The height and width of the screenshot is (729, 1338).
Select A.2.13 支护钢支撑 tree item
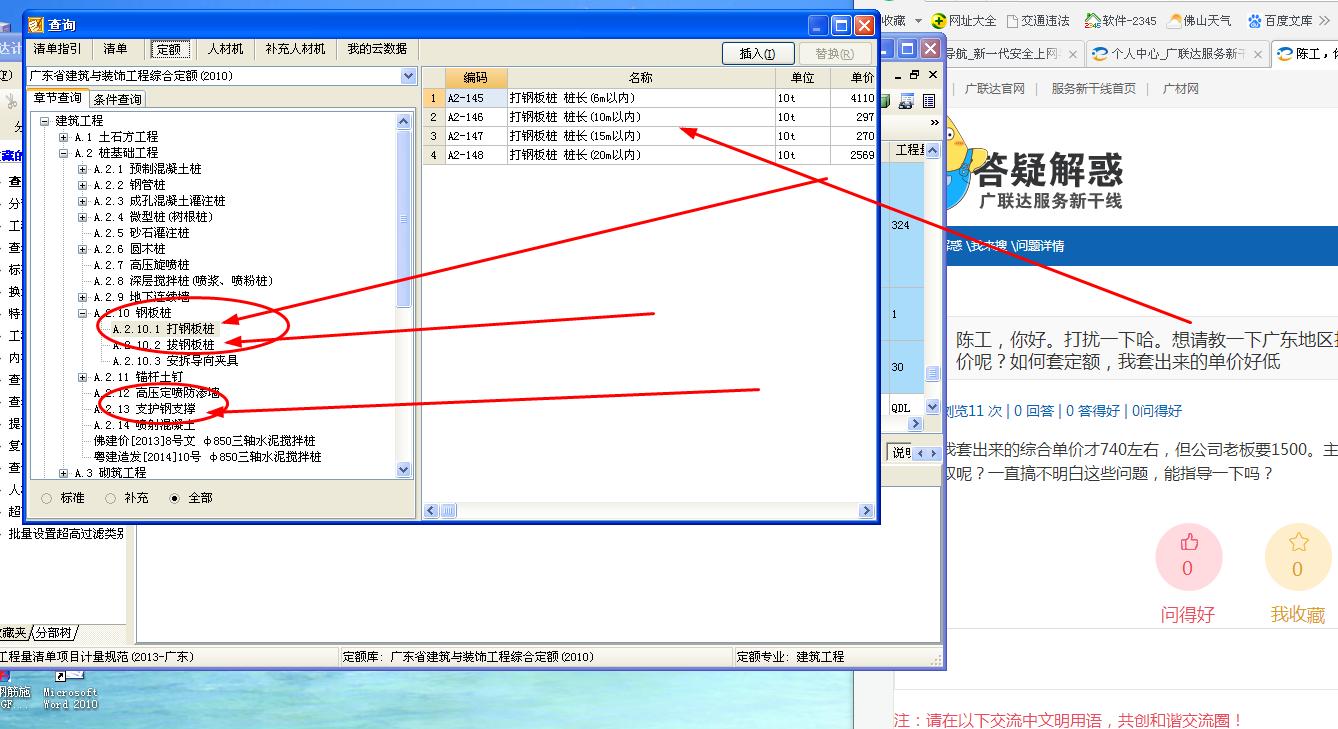(x=144, y=409)
